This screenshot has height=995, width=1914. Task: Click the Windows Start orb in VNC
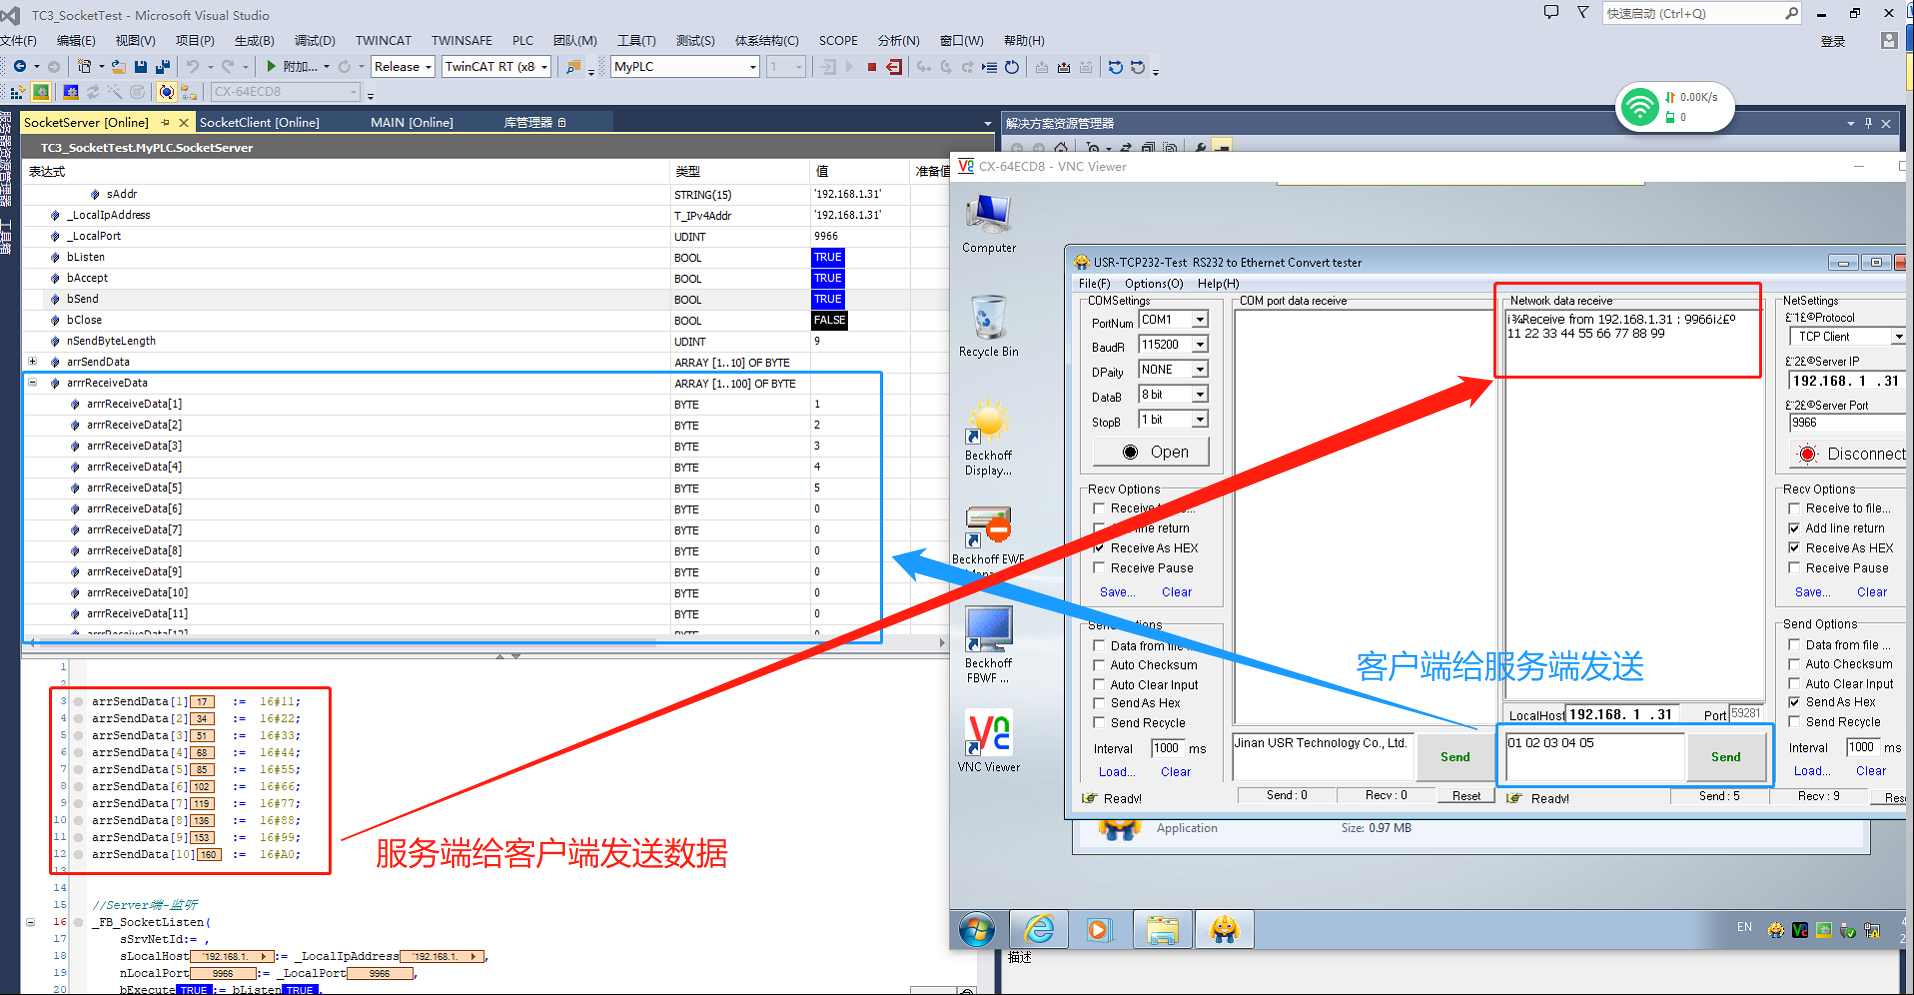coord(977,930)
